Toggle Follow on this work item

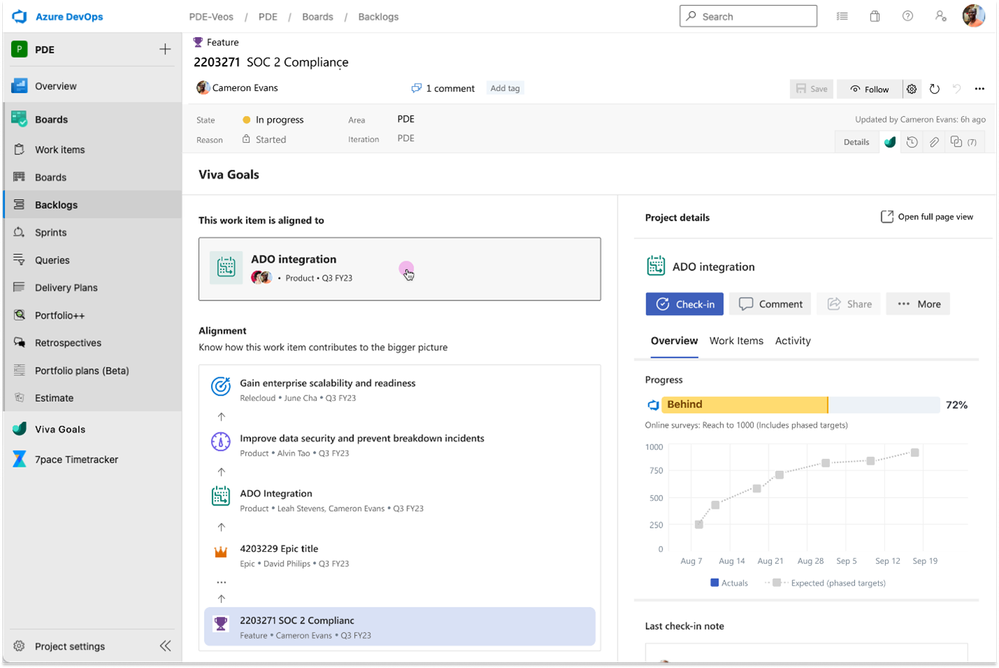point(869,89)
